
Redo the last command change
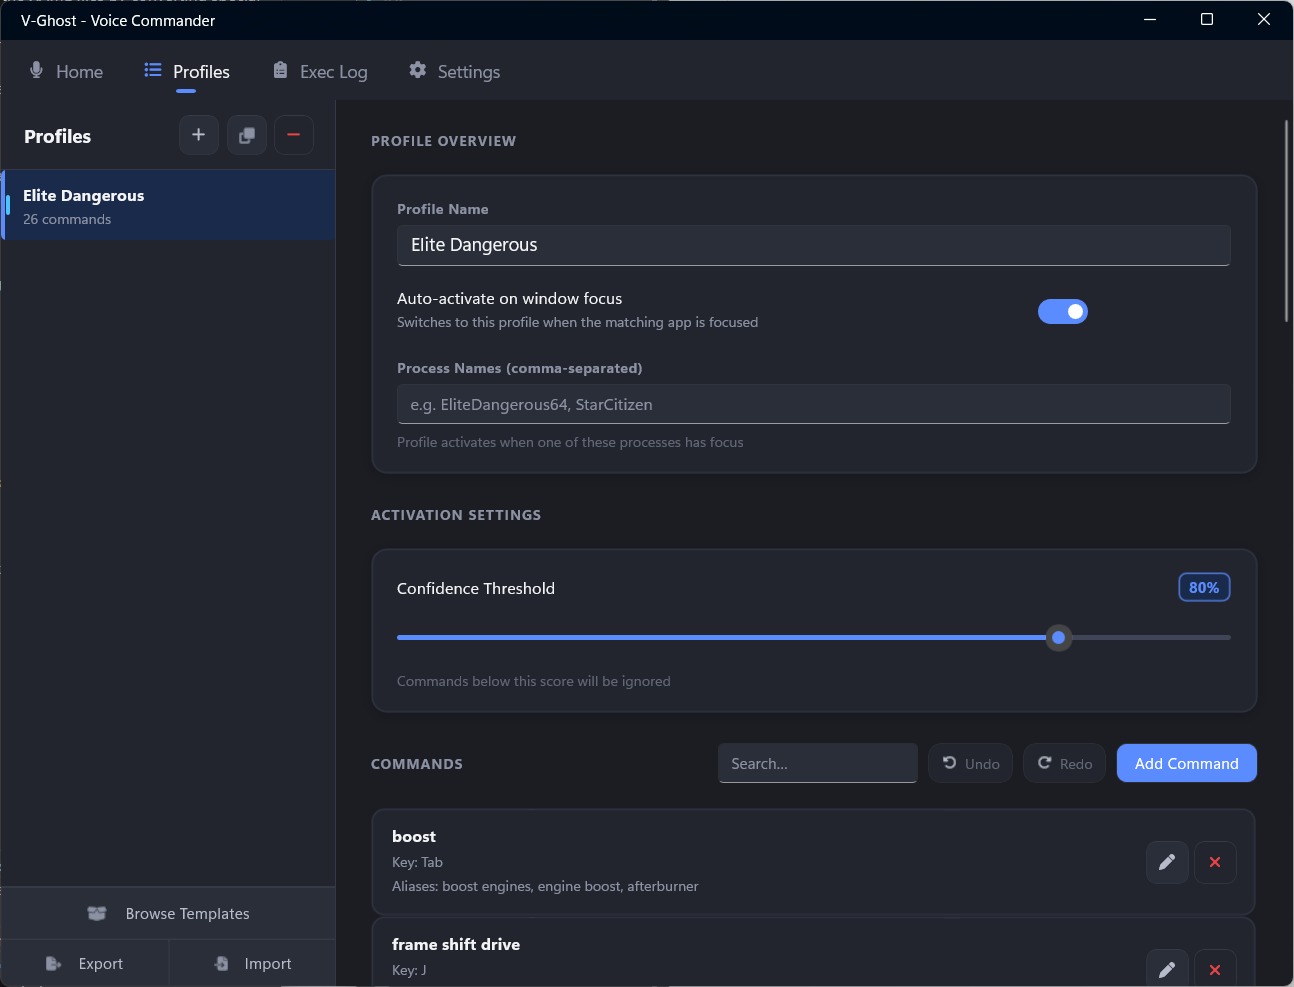pyautogui.click(x=1064, y=763)
